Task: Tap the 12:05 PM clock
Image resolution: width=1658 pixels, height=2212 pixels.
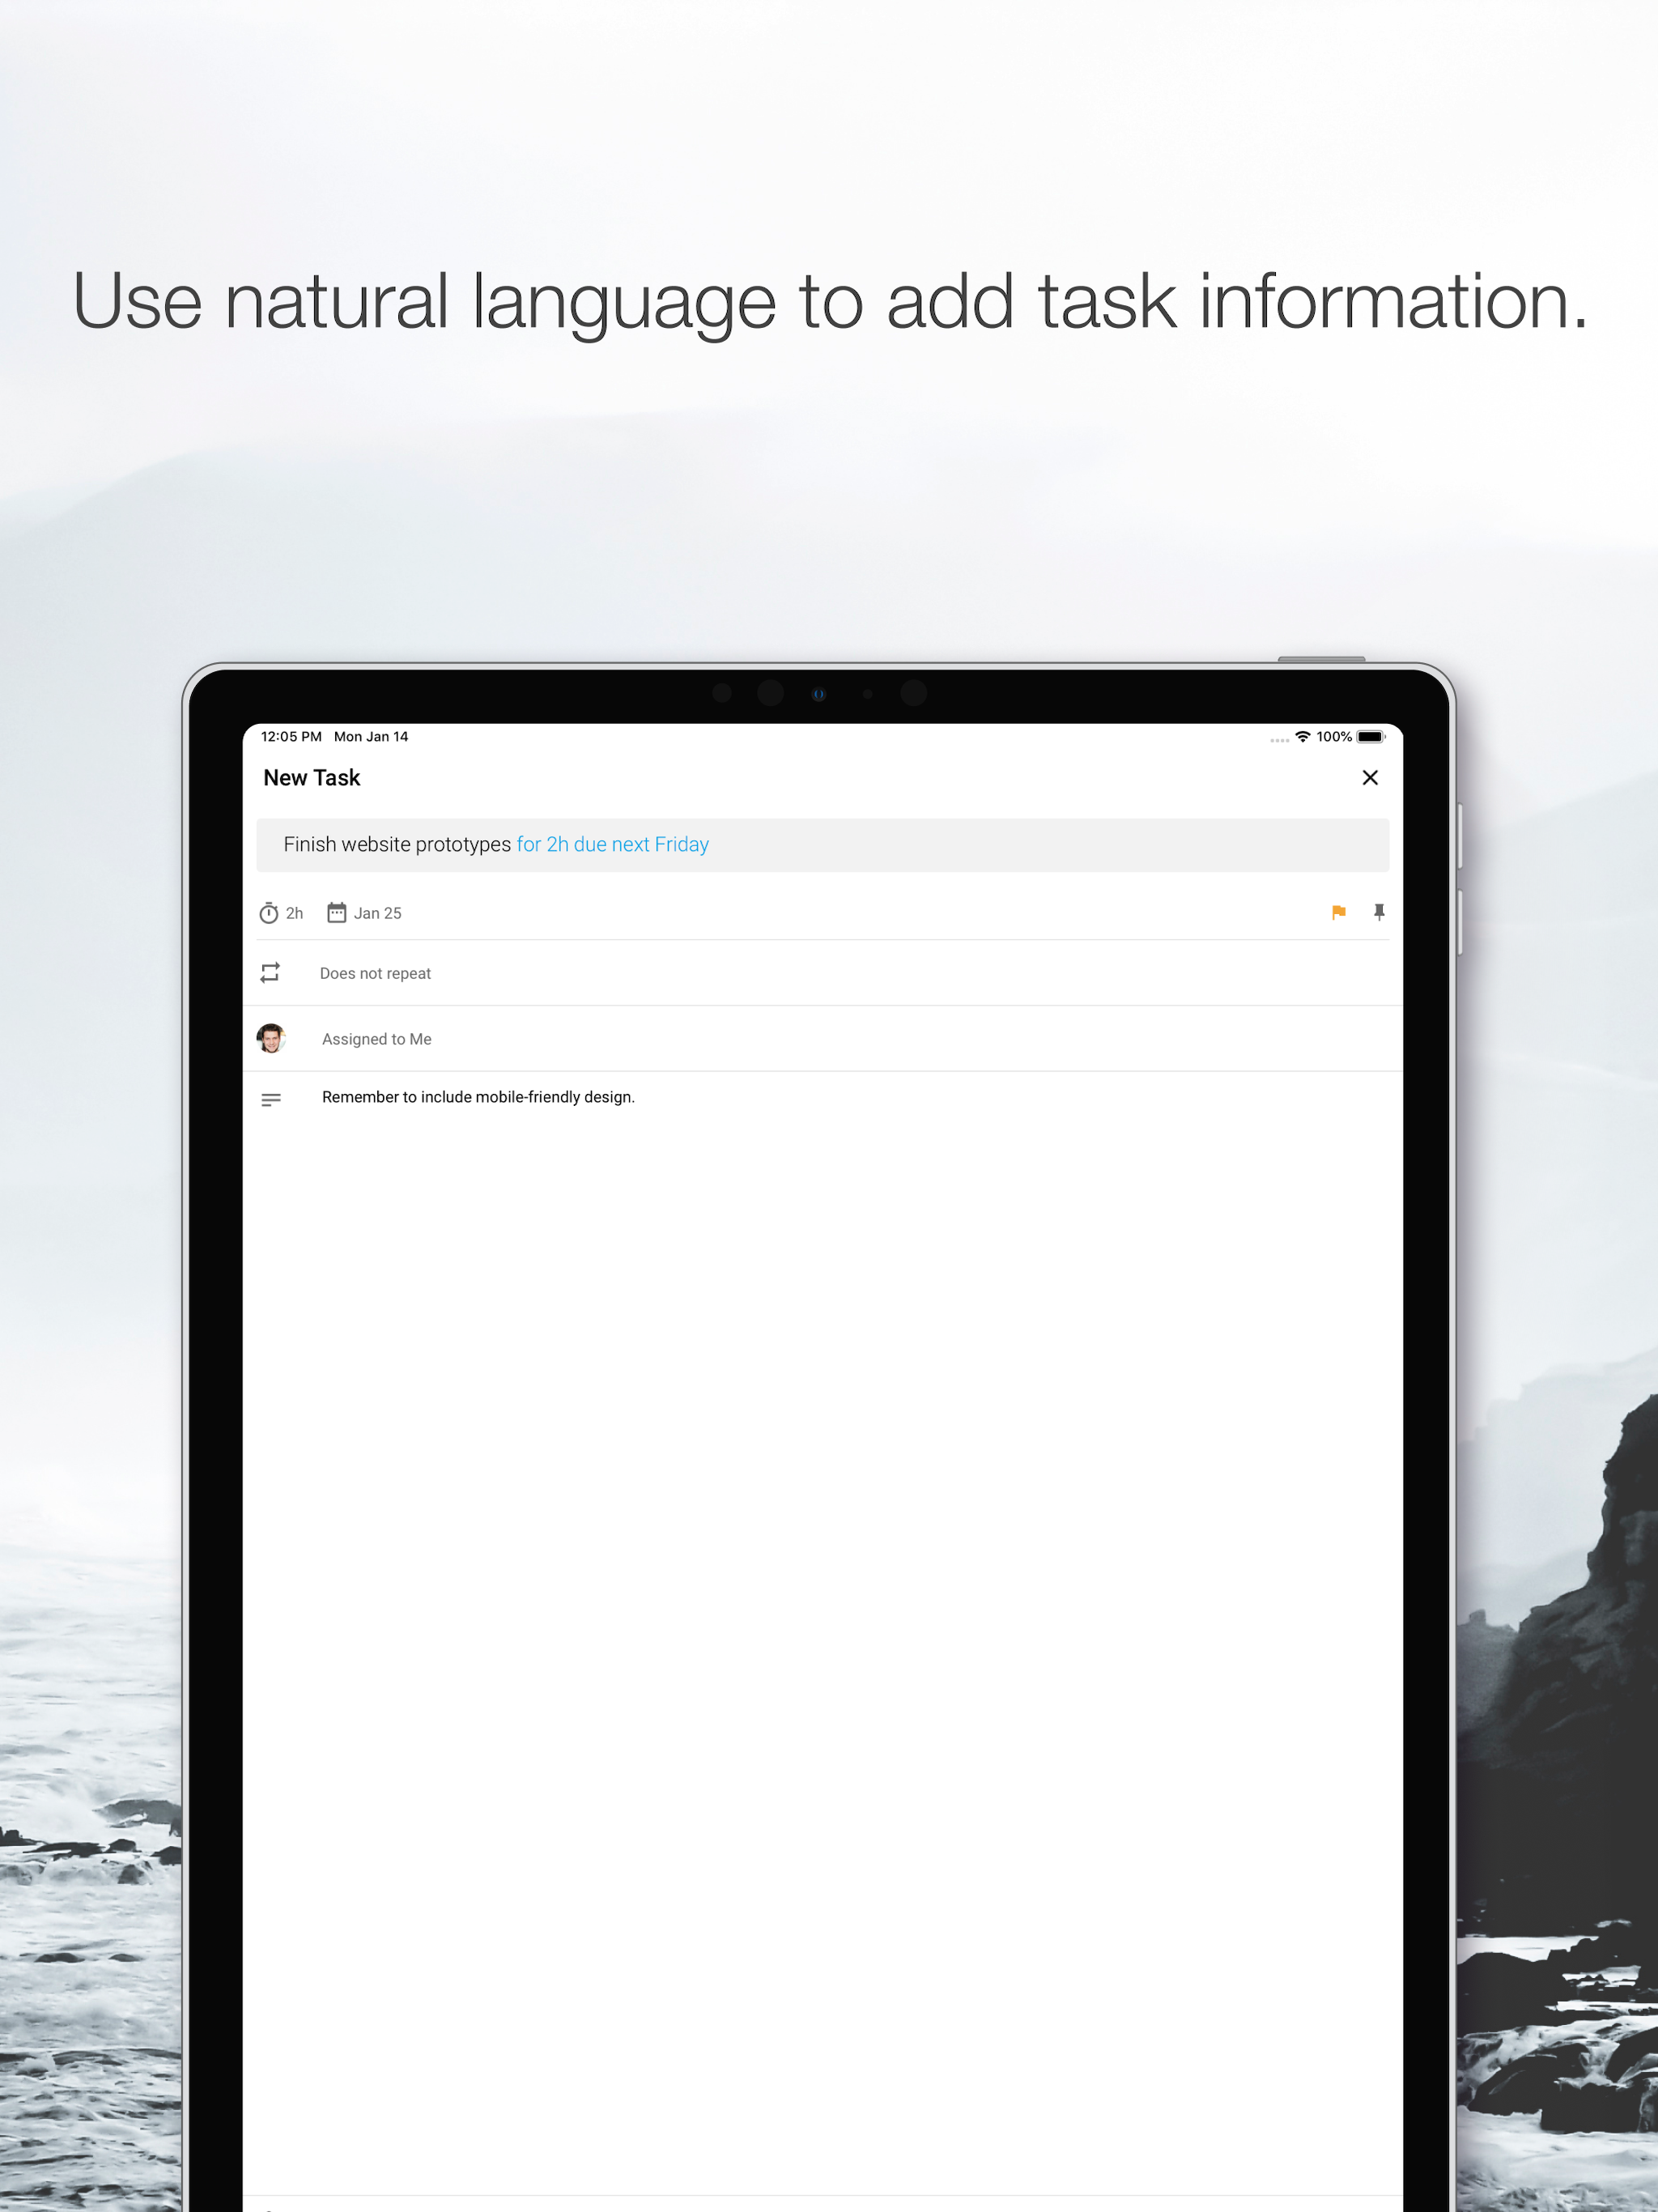Action: point(291,736)
